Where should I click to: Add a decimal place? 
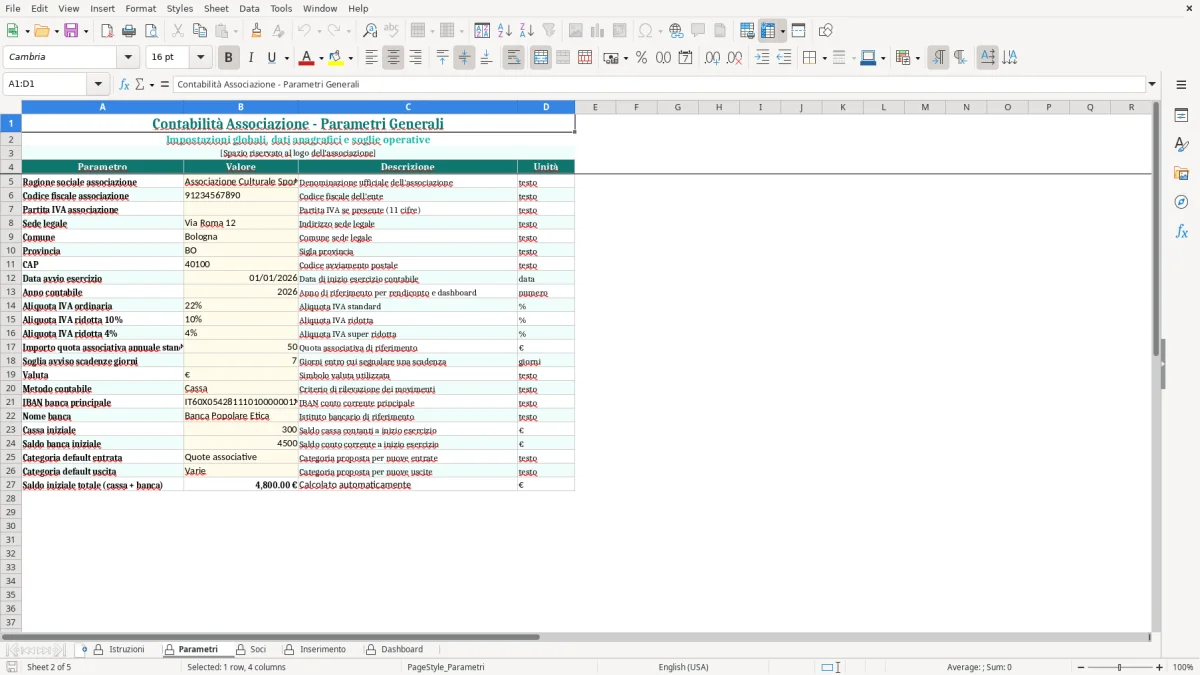pos(712,58)
